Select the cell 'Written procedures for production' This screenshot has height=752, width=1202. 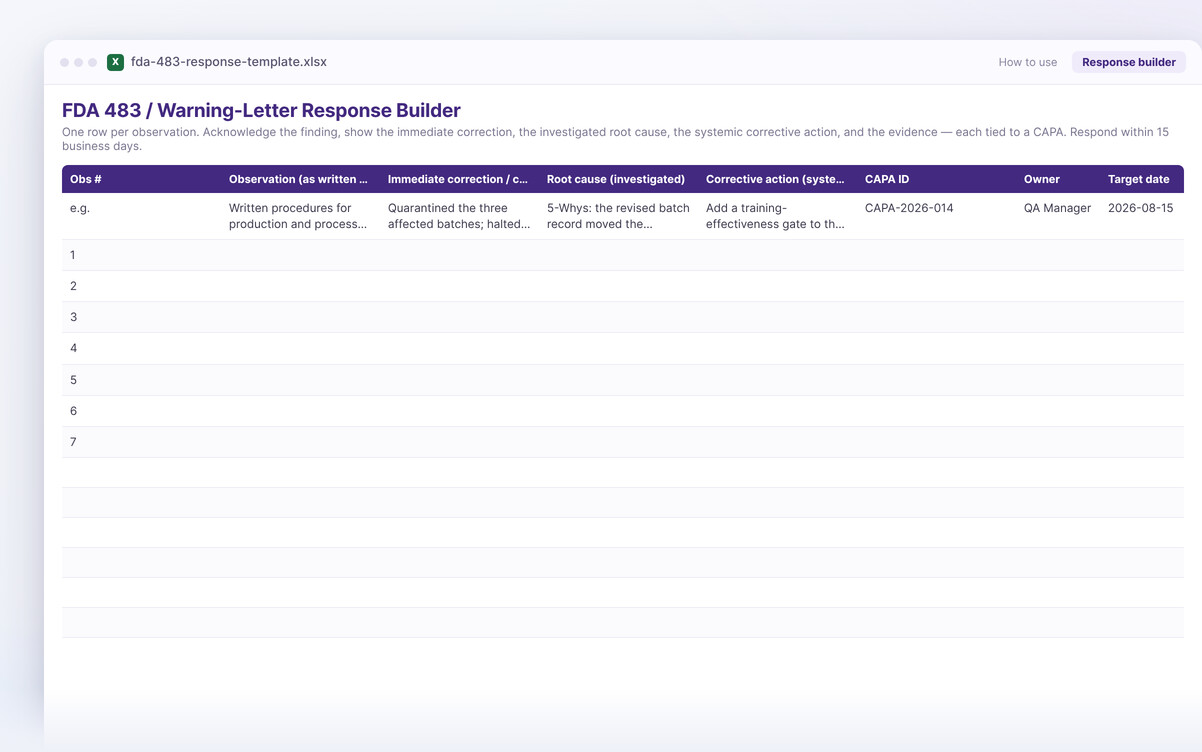coord(300,216)
